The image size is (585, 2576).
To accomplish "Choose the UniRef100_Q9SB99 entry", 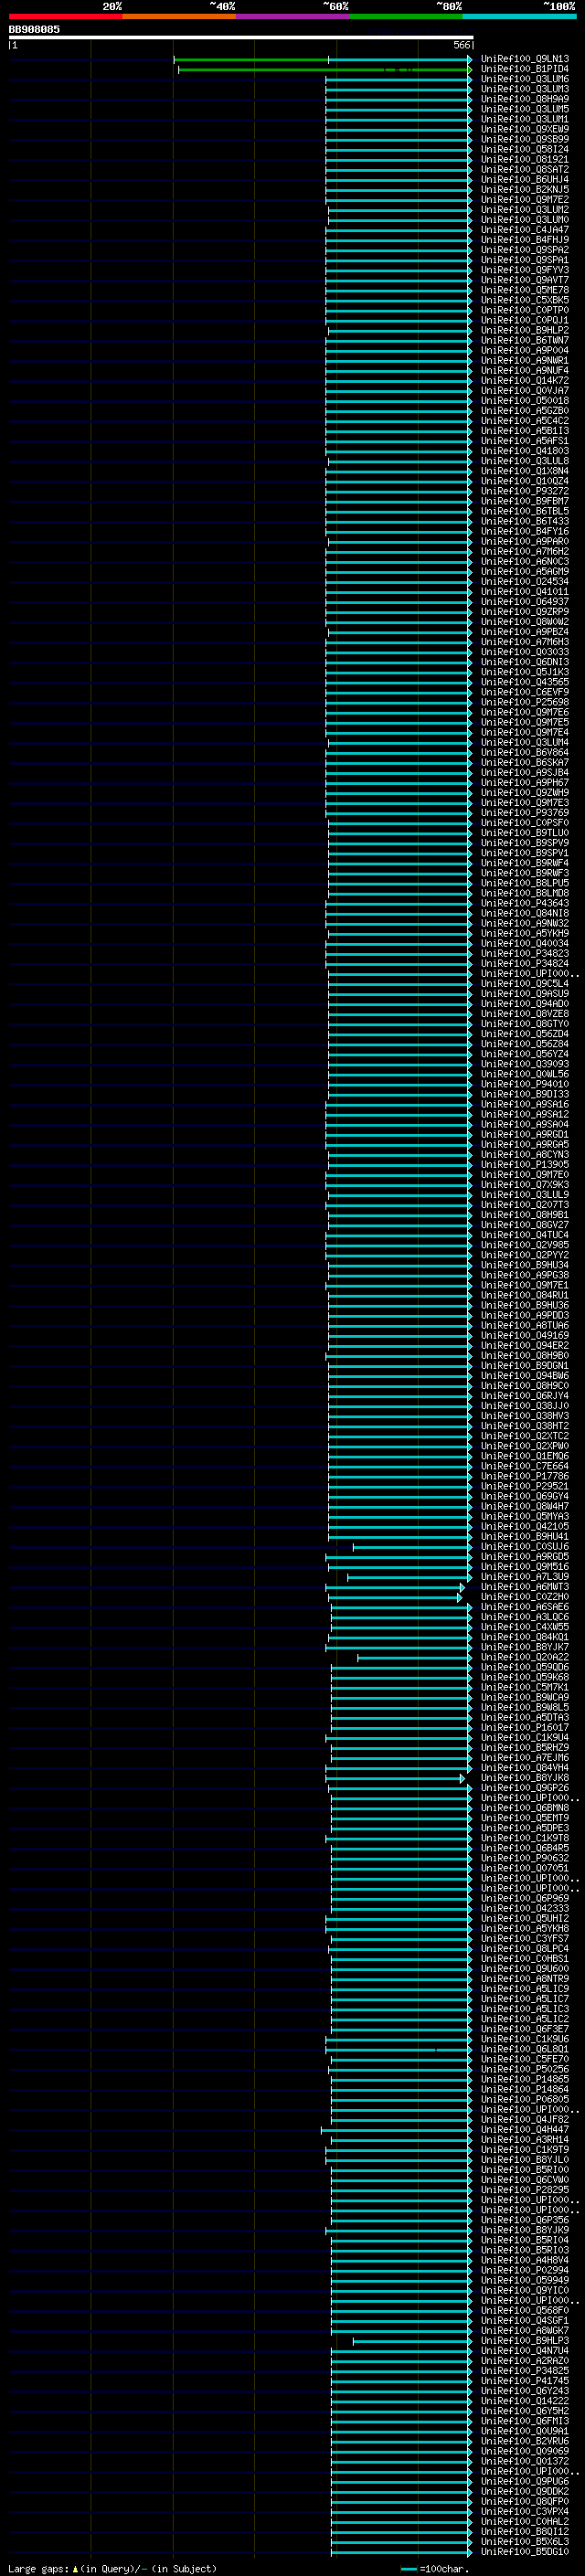I will (x=524, y=139).
